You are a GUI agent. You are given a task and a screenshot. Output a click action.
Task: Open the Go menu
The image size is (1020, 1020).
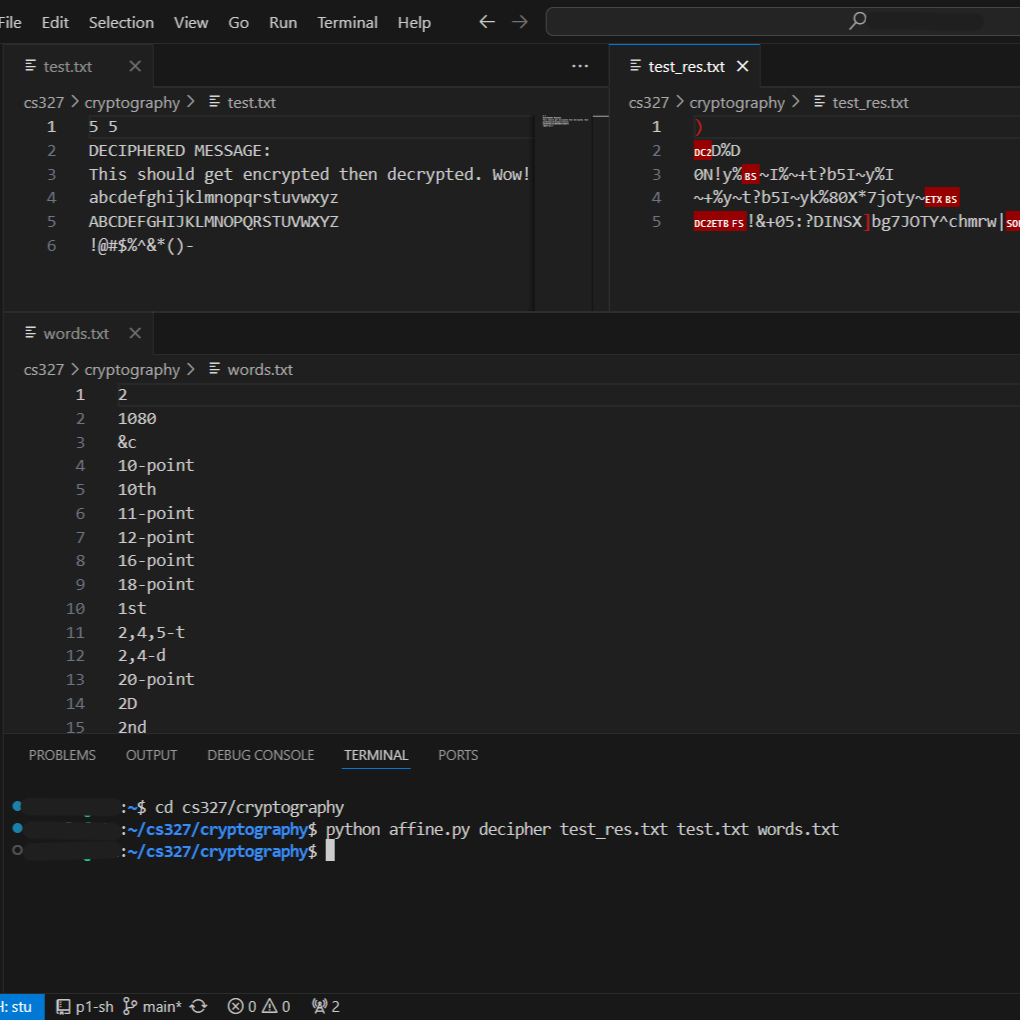click(x=238, y=23)
